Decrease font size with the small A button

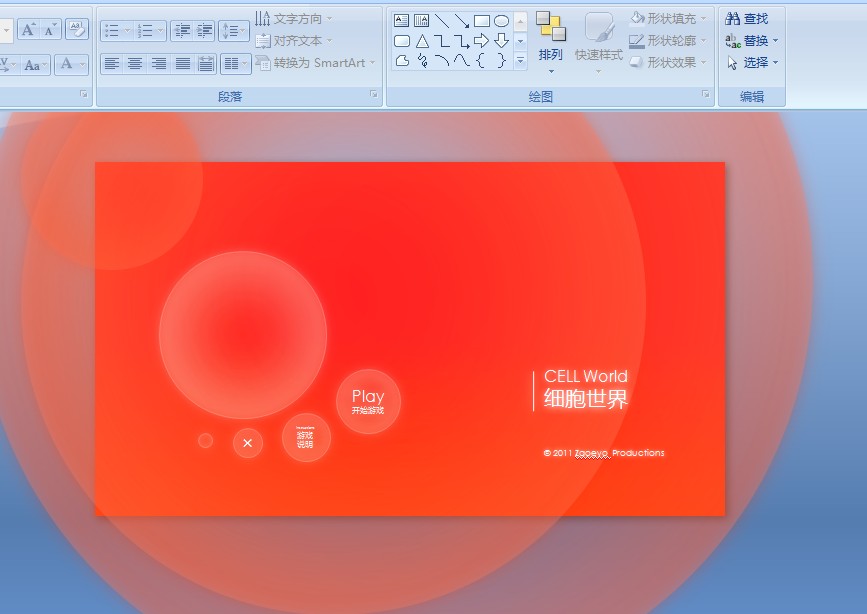50,29
